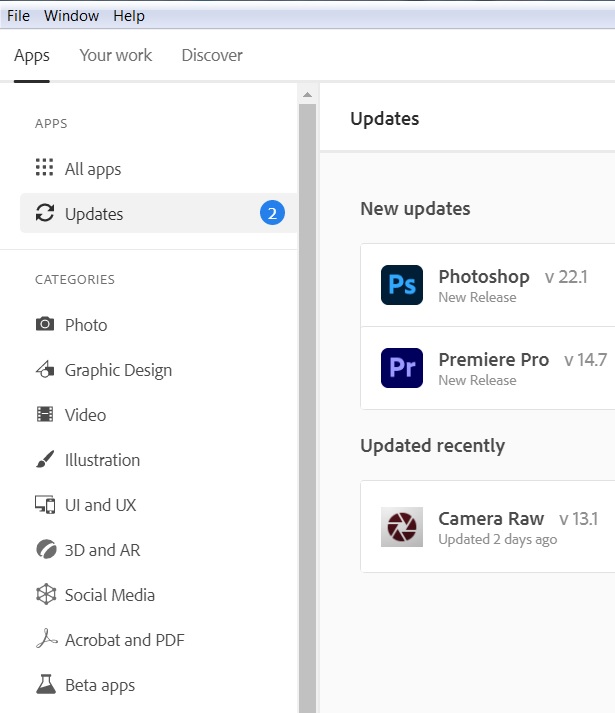Open the Help menu
The width and height of the screenshot is (615, 713).
[x=129, y=16]
